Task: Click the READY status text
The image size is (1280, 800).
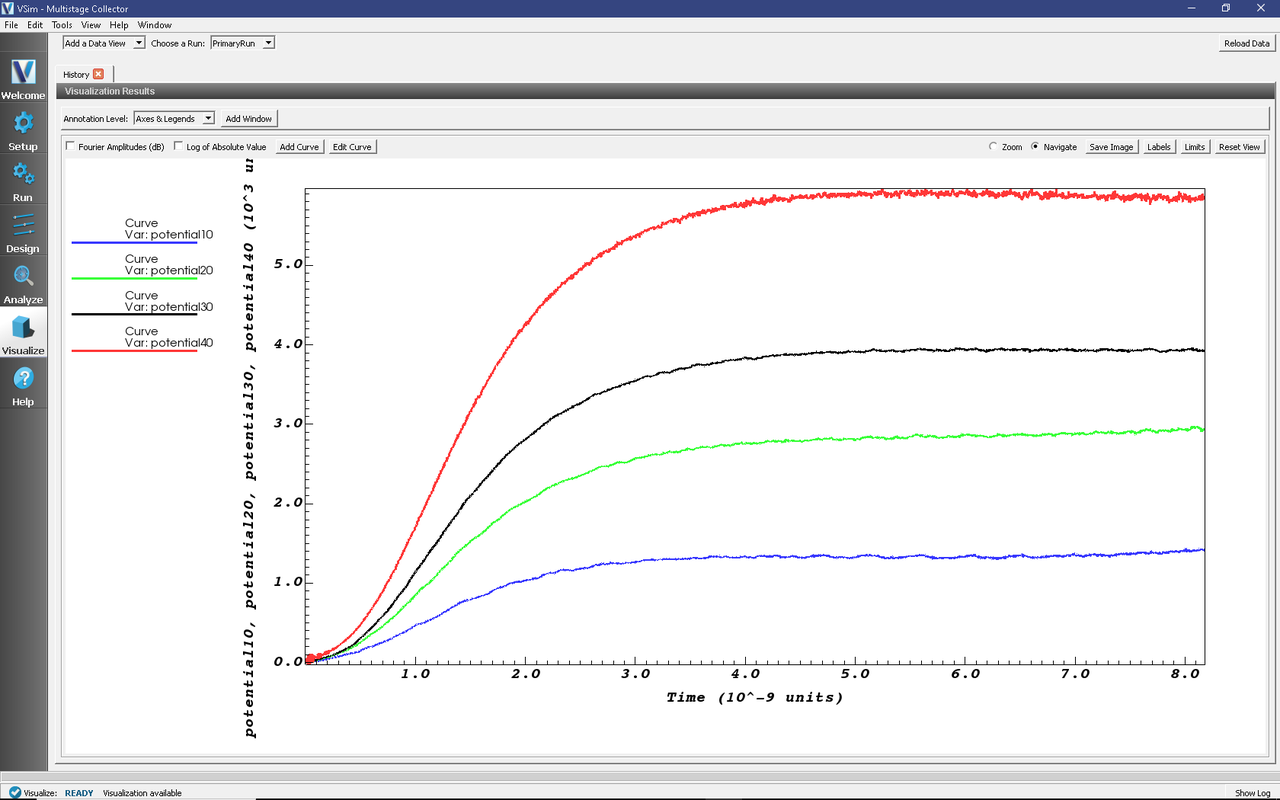Action: [x=79, y=793]
